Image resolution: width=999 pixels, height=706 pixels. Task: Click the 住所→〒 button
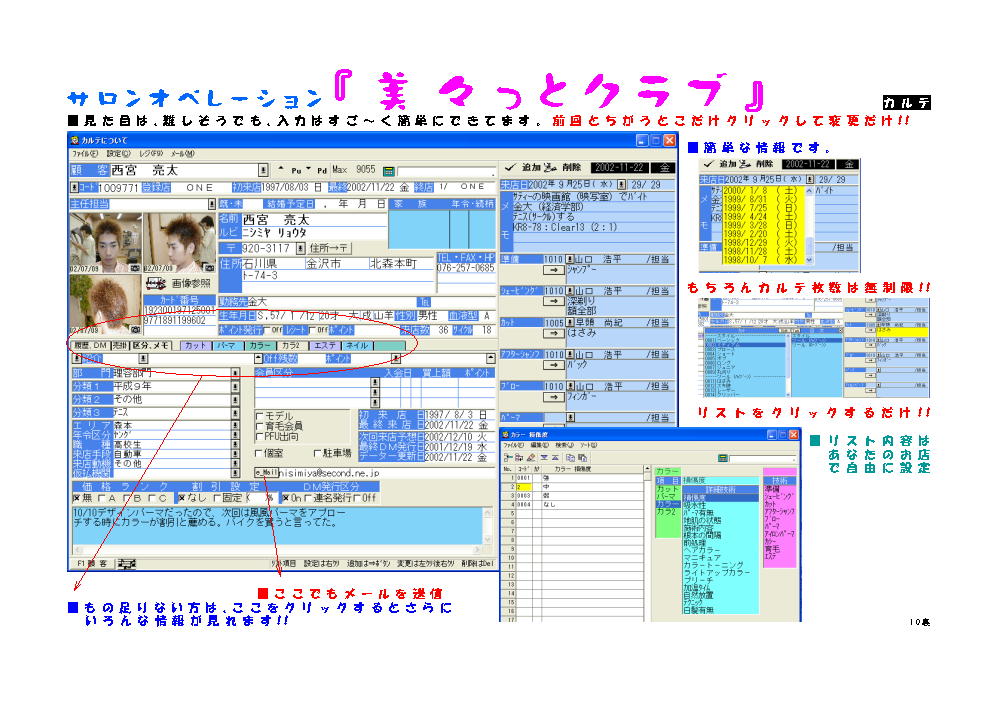(x=329, y=248)
